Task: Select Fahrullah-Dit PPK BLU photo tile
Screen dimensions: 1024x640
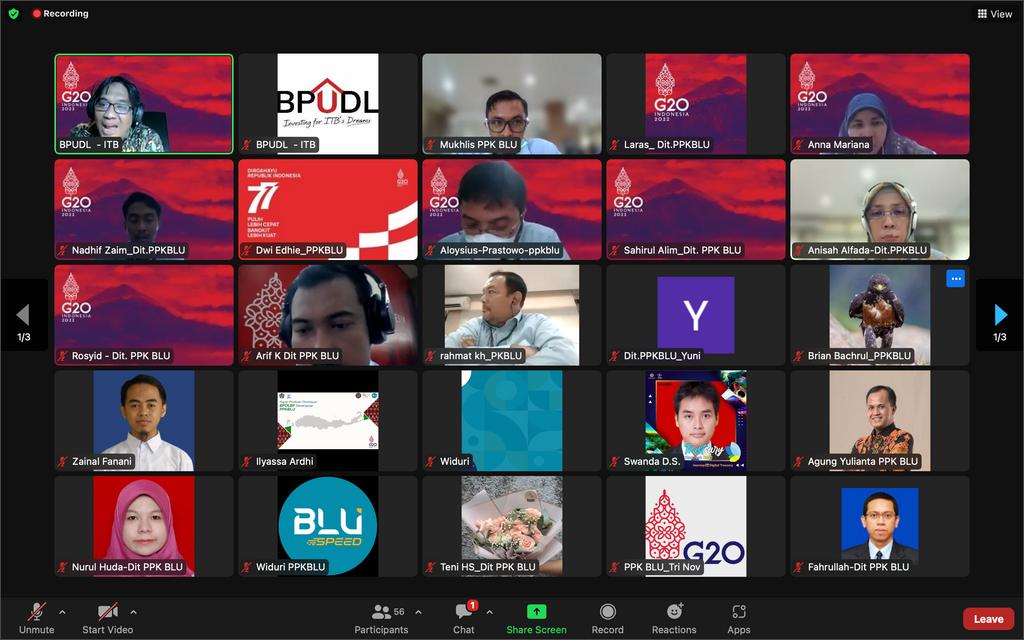Action: 880,526
